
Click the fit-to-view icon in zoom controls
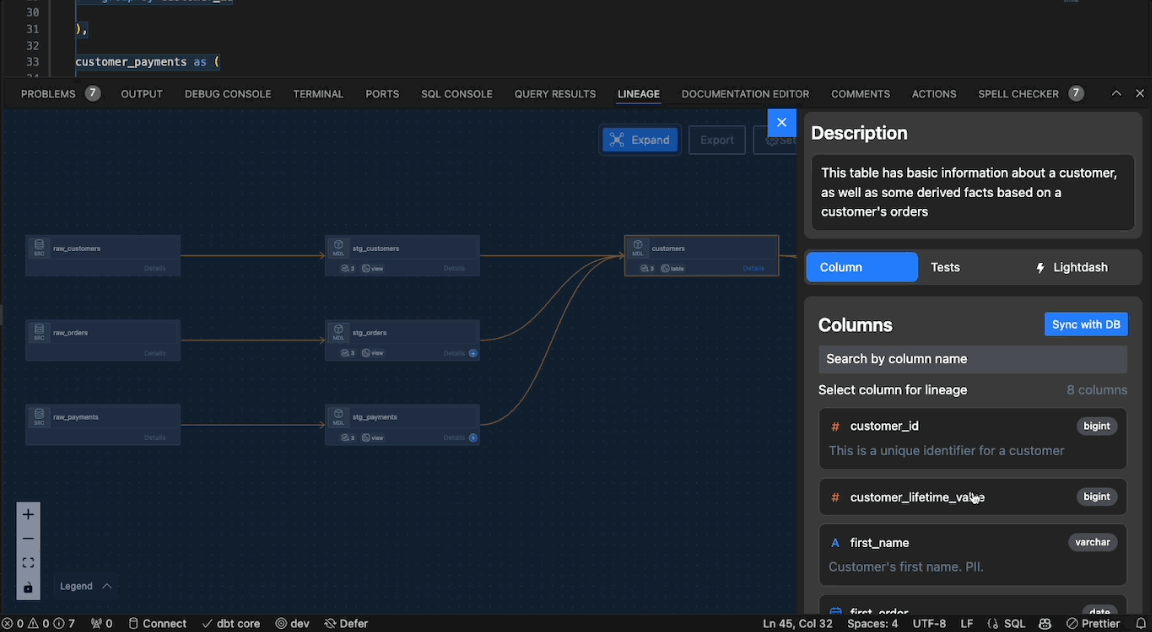pyautogui.click(x=28, y=561)
